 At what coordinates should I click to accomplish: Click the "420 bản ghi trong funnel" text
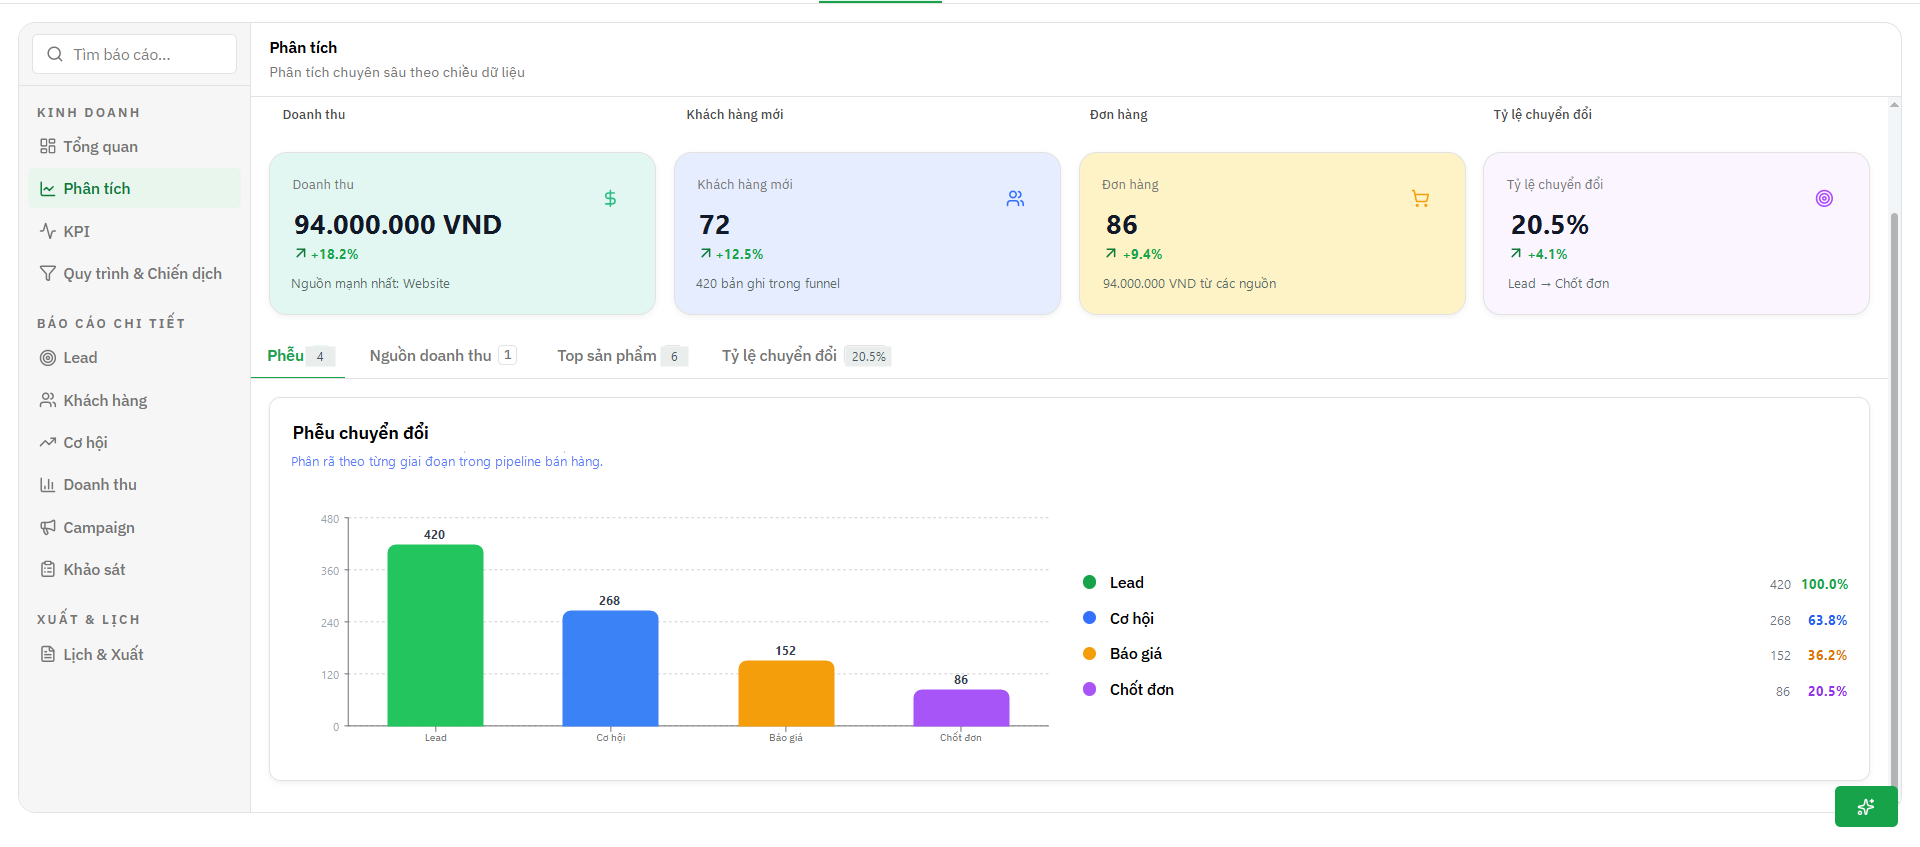(768, 284)
